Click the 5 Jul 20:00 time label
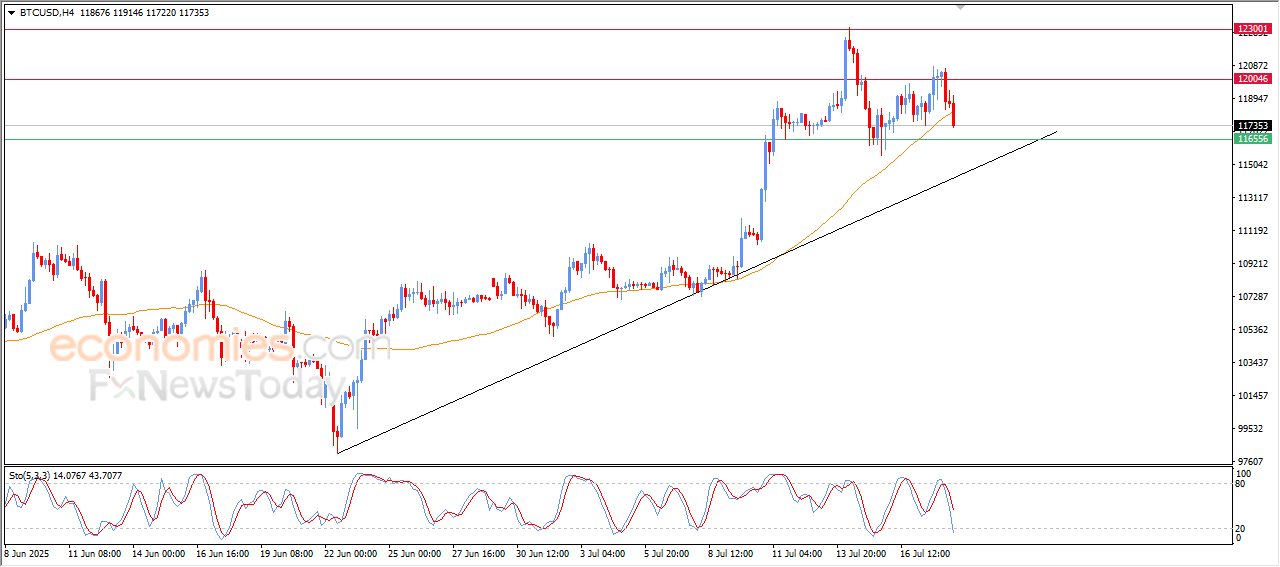 667,552
